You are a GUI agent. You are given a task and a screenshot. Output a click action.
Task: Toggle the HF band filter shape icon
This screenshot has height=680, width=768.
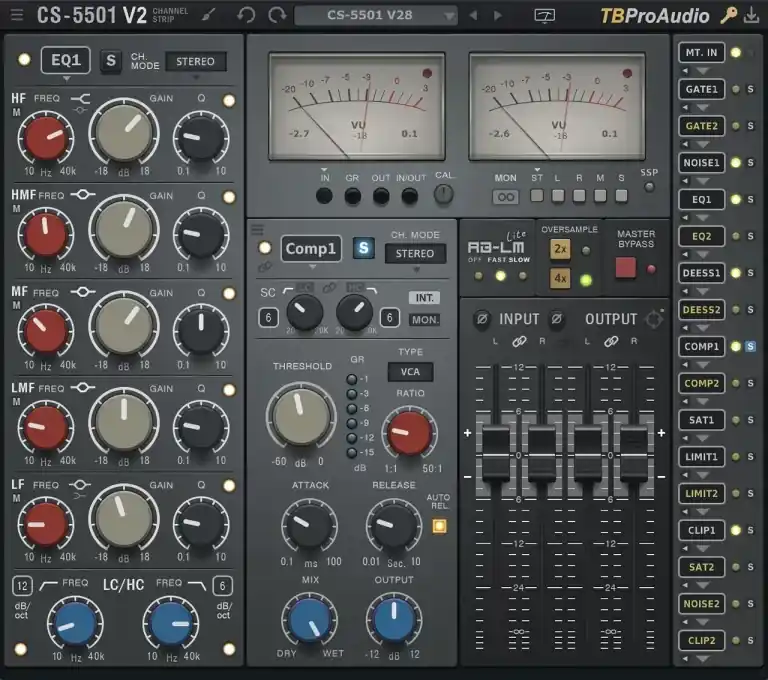[x=80, y=99]
